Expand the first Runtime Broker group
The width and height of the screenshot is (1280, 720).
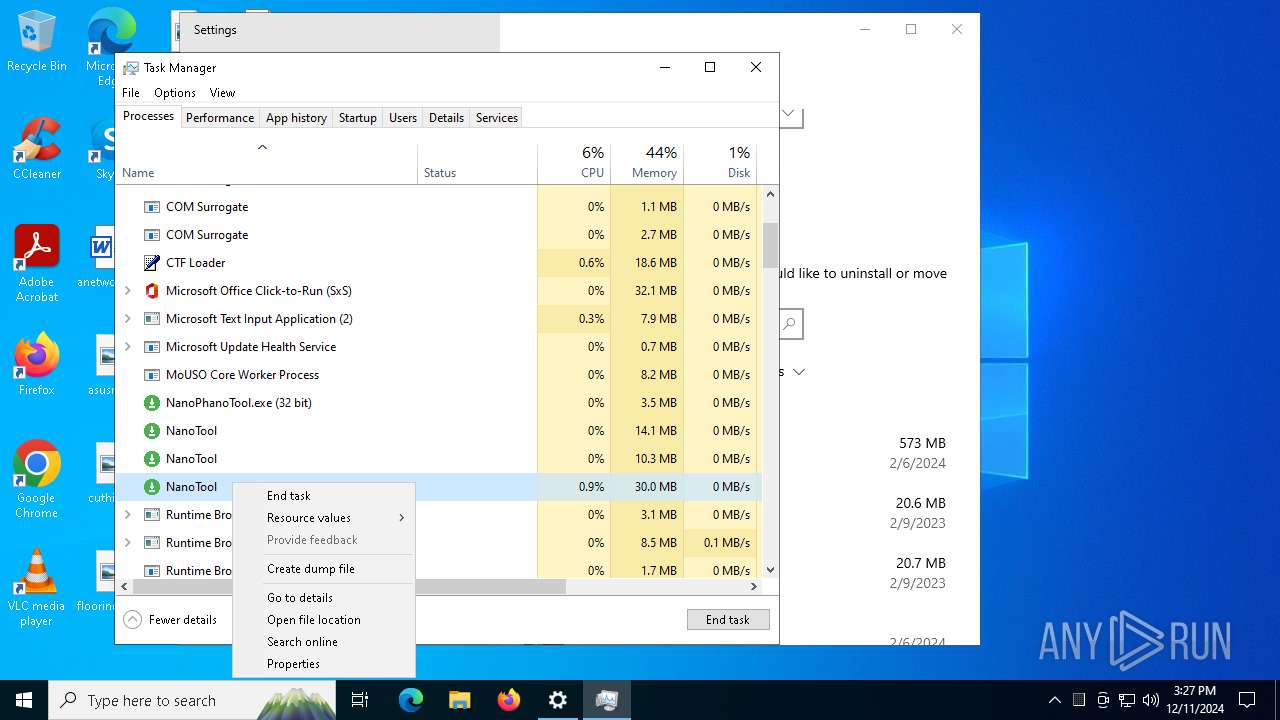coord(128,515)
